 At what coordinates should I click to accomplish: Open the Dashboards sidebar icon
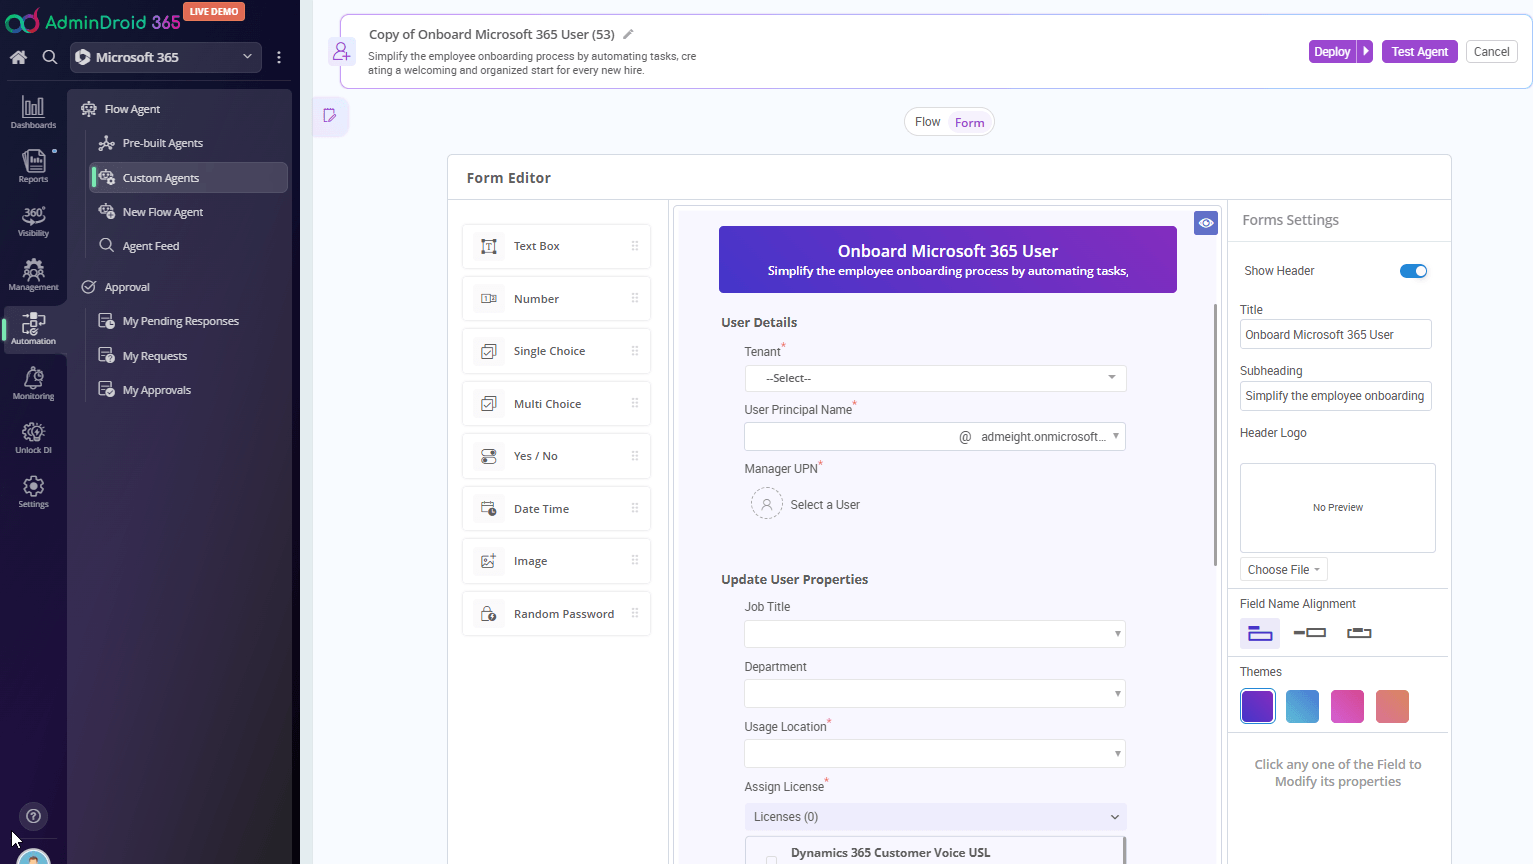click(33, 112)
